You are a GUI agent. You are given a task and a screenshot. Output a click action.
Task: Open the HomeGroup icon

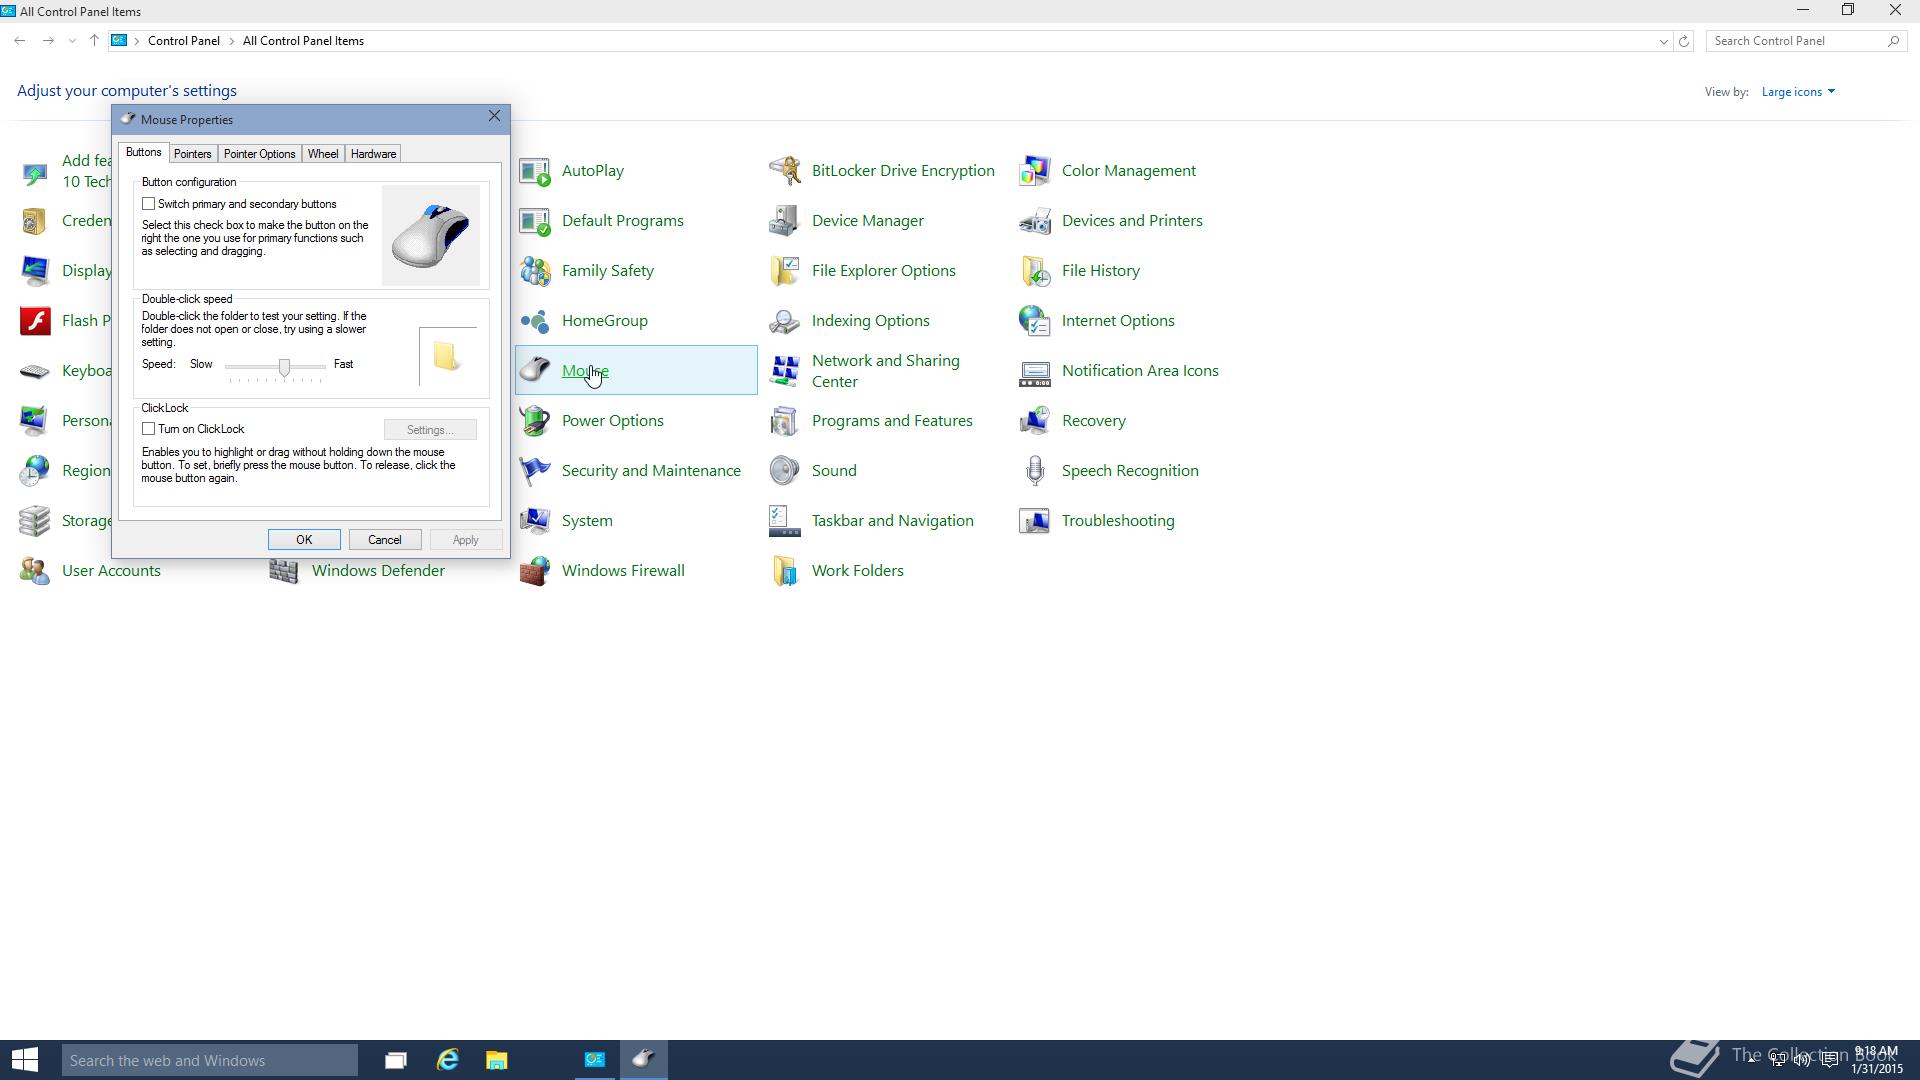(x=535, y=321)
